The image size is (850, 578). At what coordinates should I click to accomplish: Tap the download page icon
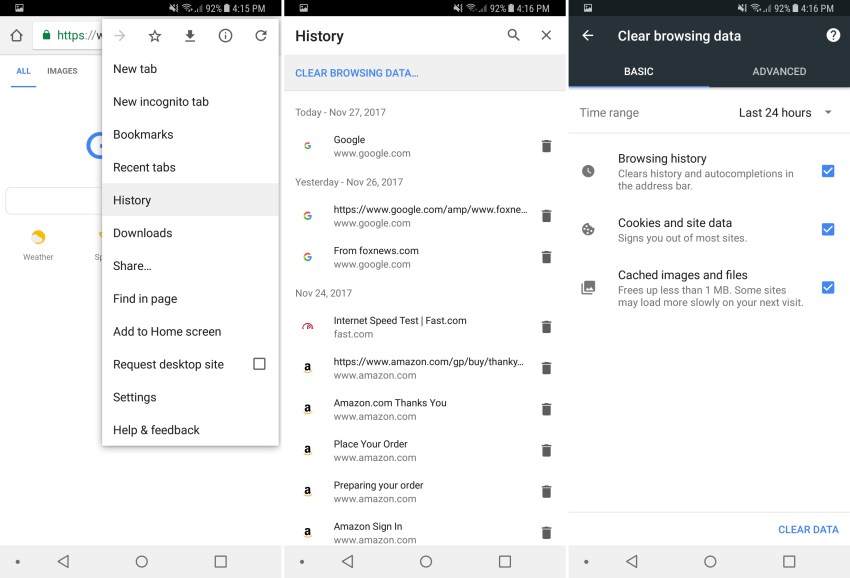point(190,36)
